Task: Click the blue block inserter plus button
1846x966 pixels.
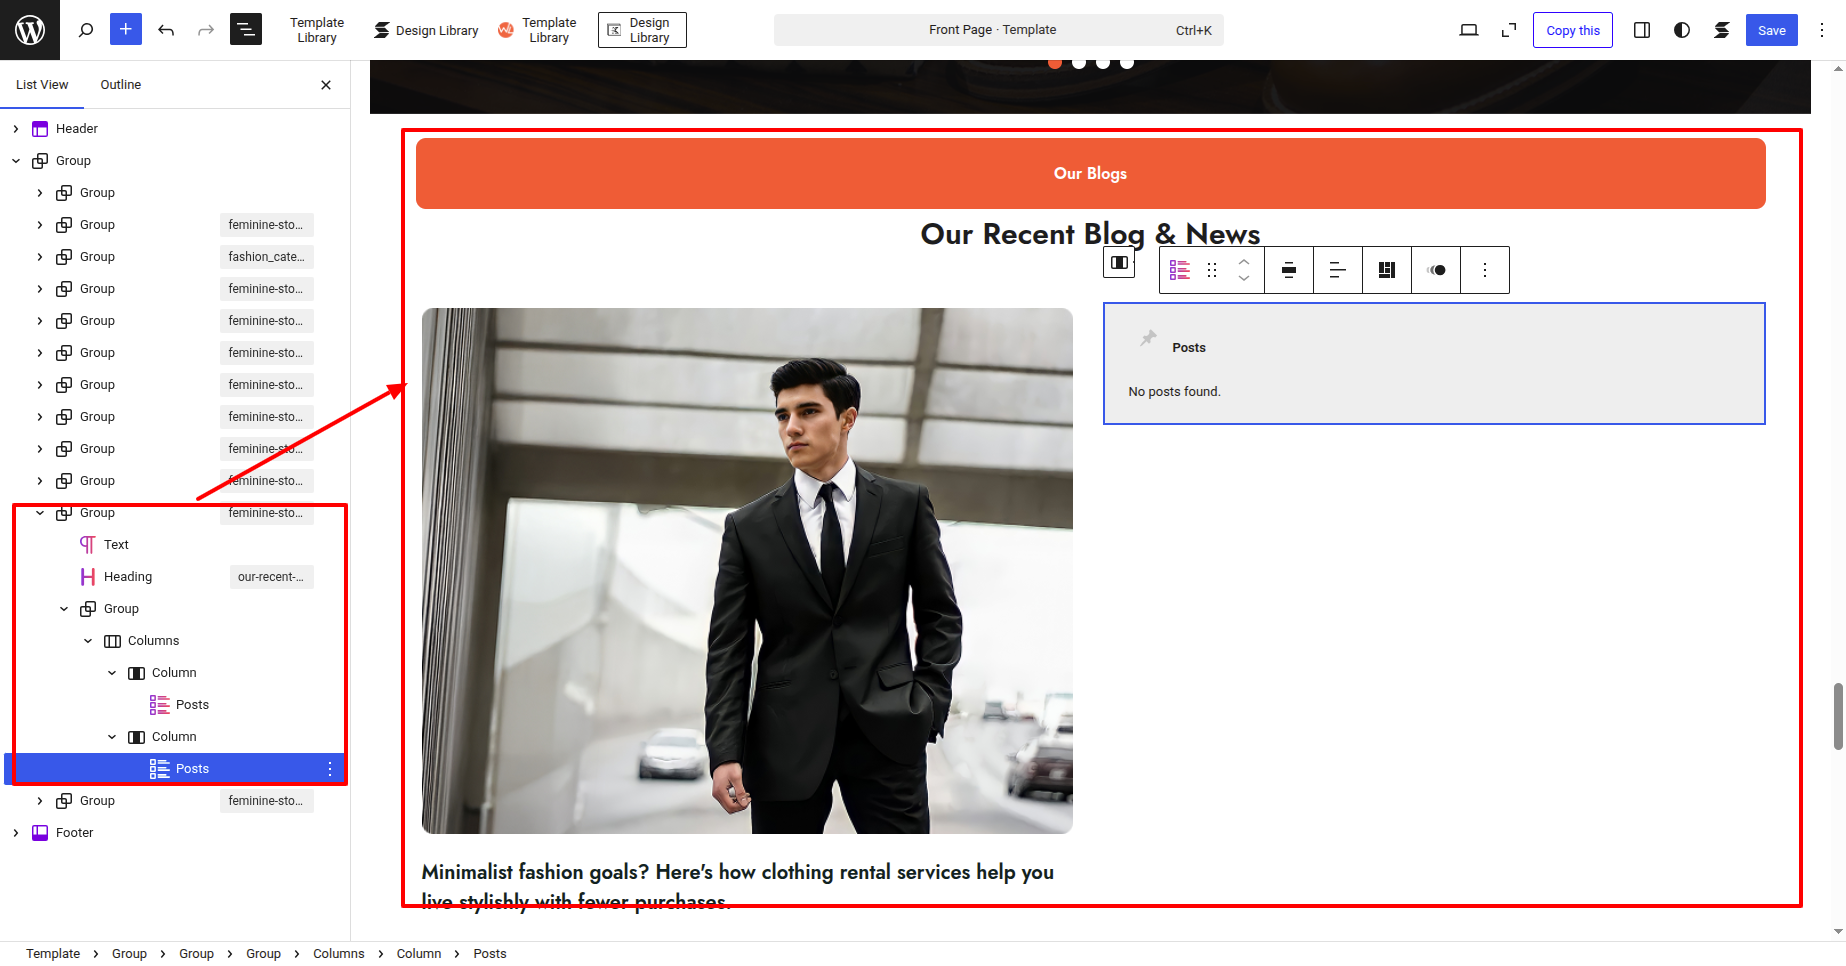Action: pos(126,30)
